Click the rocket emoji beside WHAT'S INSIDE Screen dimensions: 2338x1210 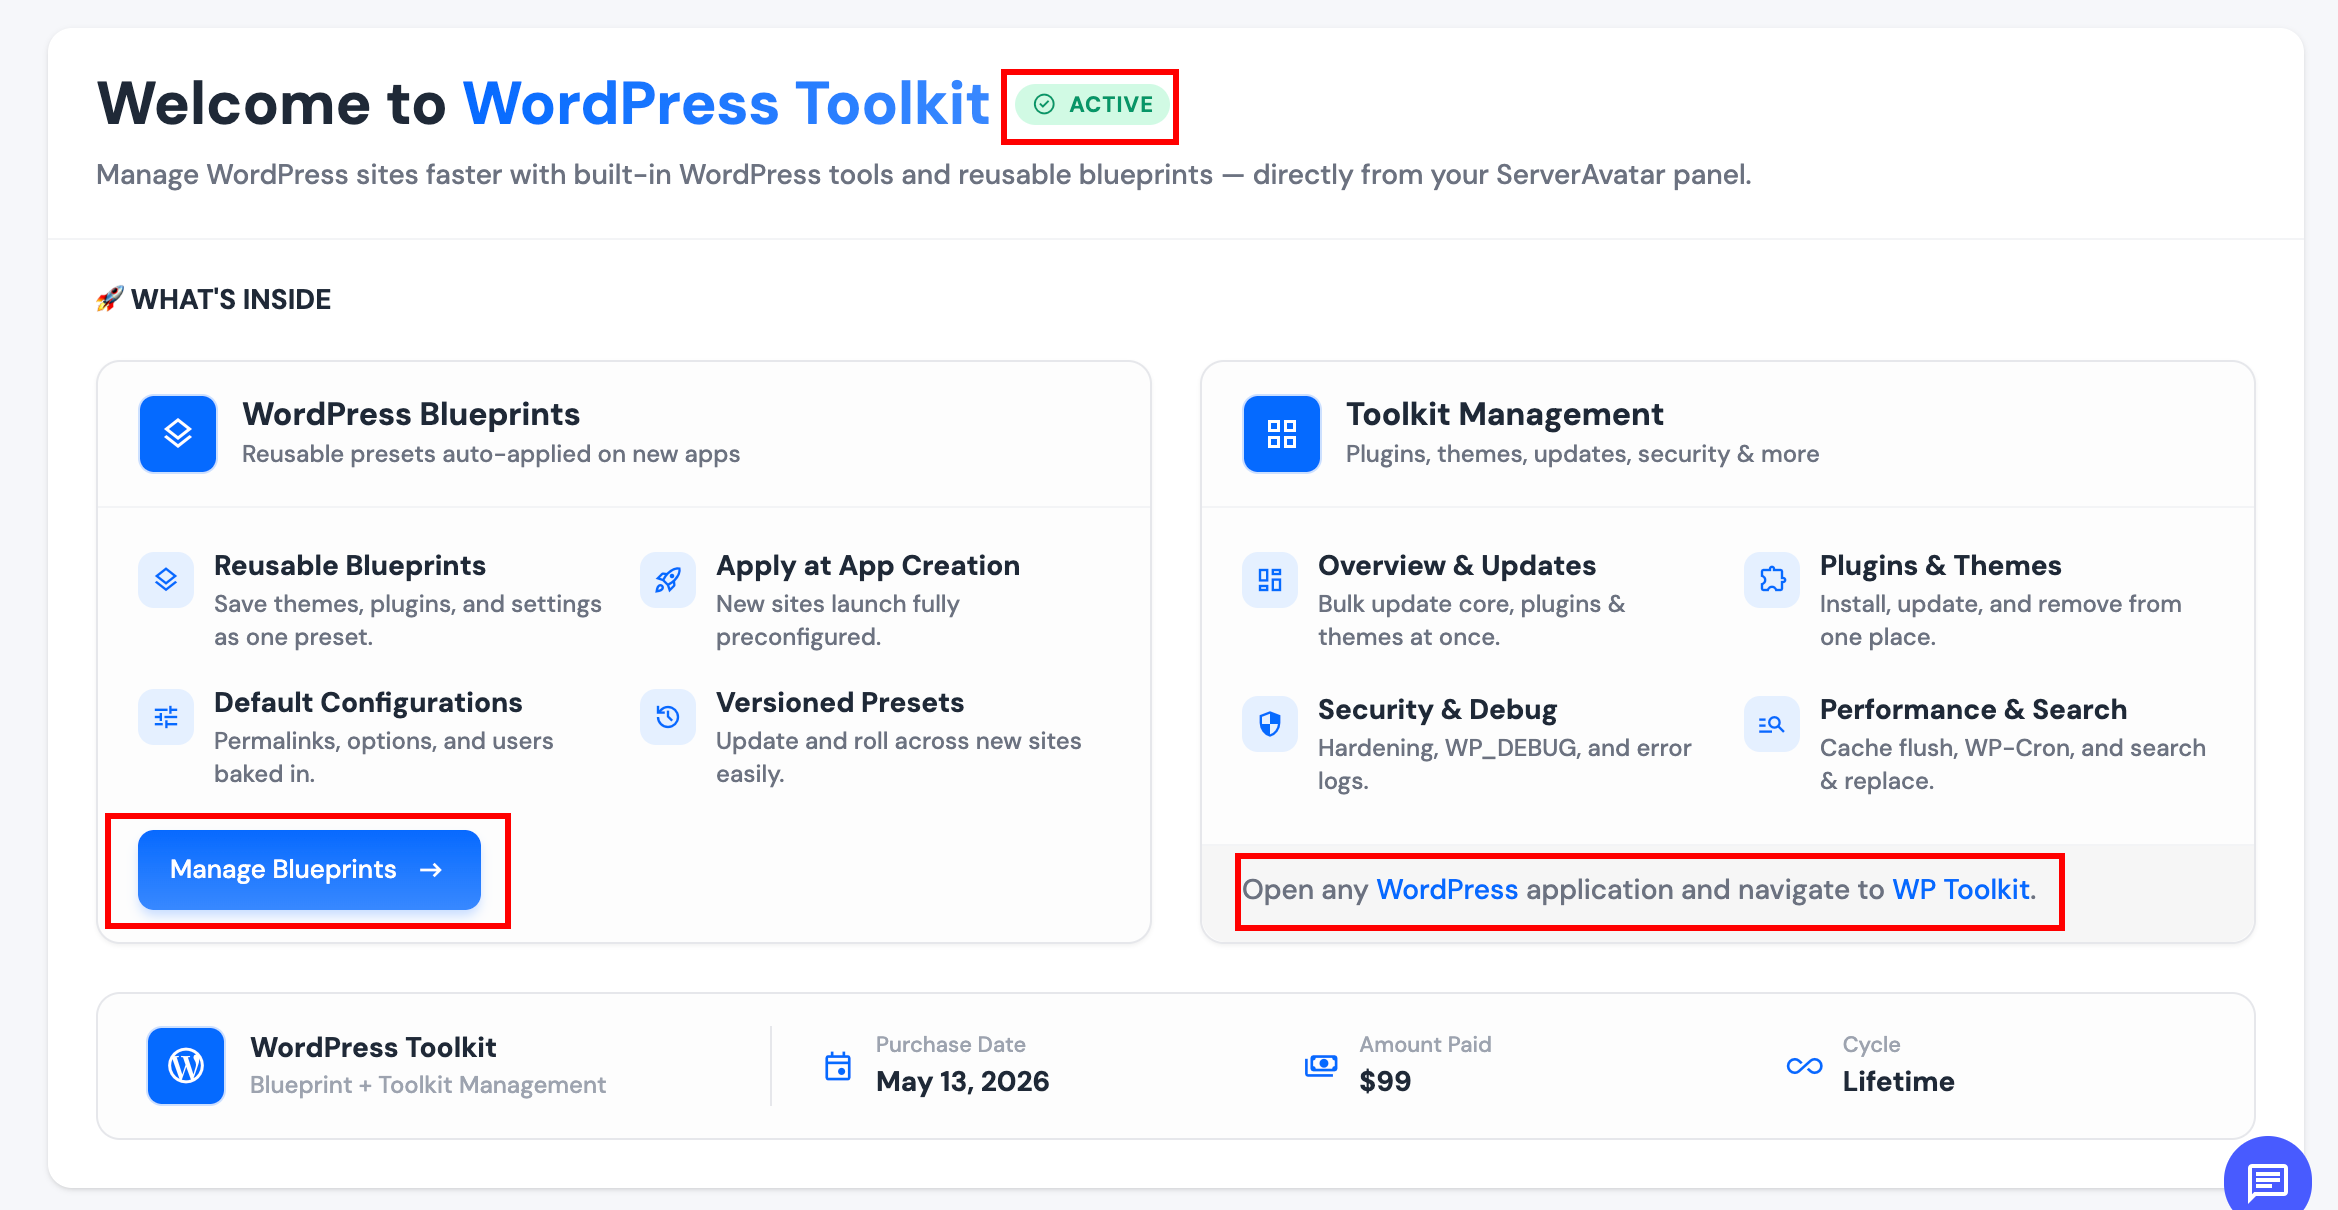tap(110, 298)
